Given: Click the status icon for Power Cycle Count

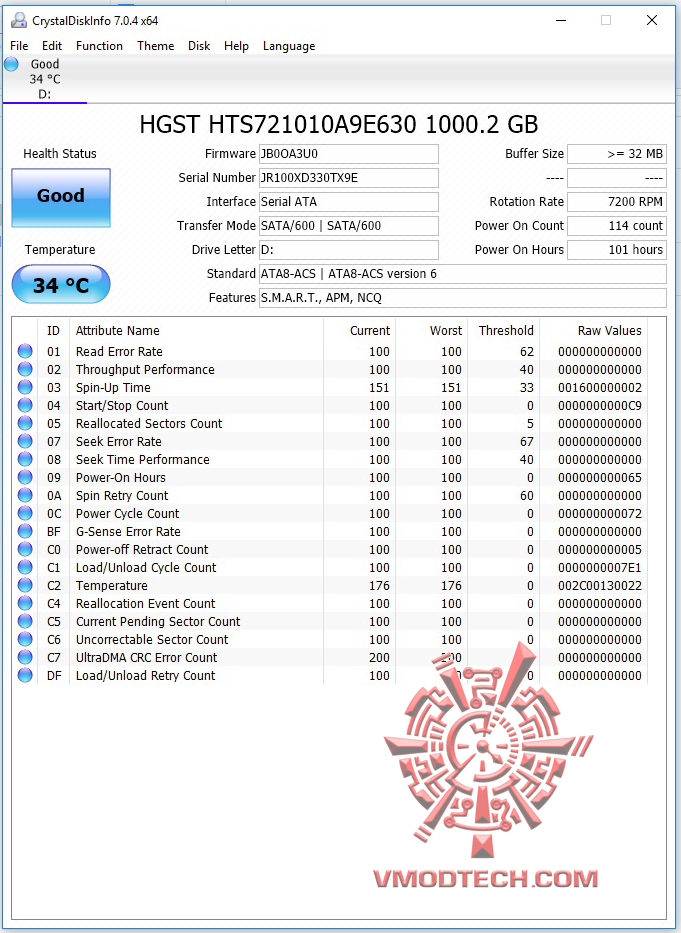Looking at the screenshot, I should click(25, 513).
